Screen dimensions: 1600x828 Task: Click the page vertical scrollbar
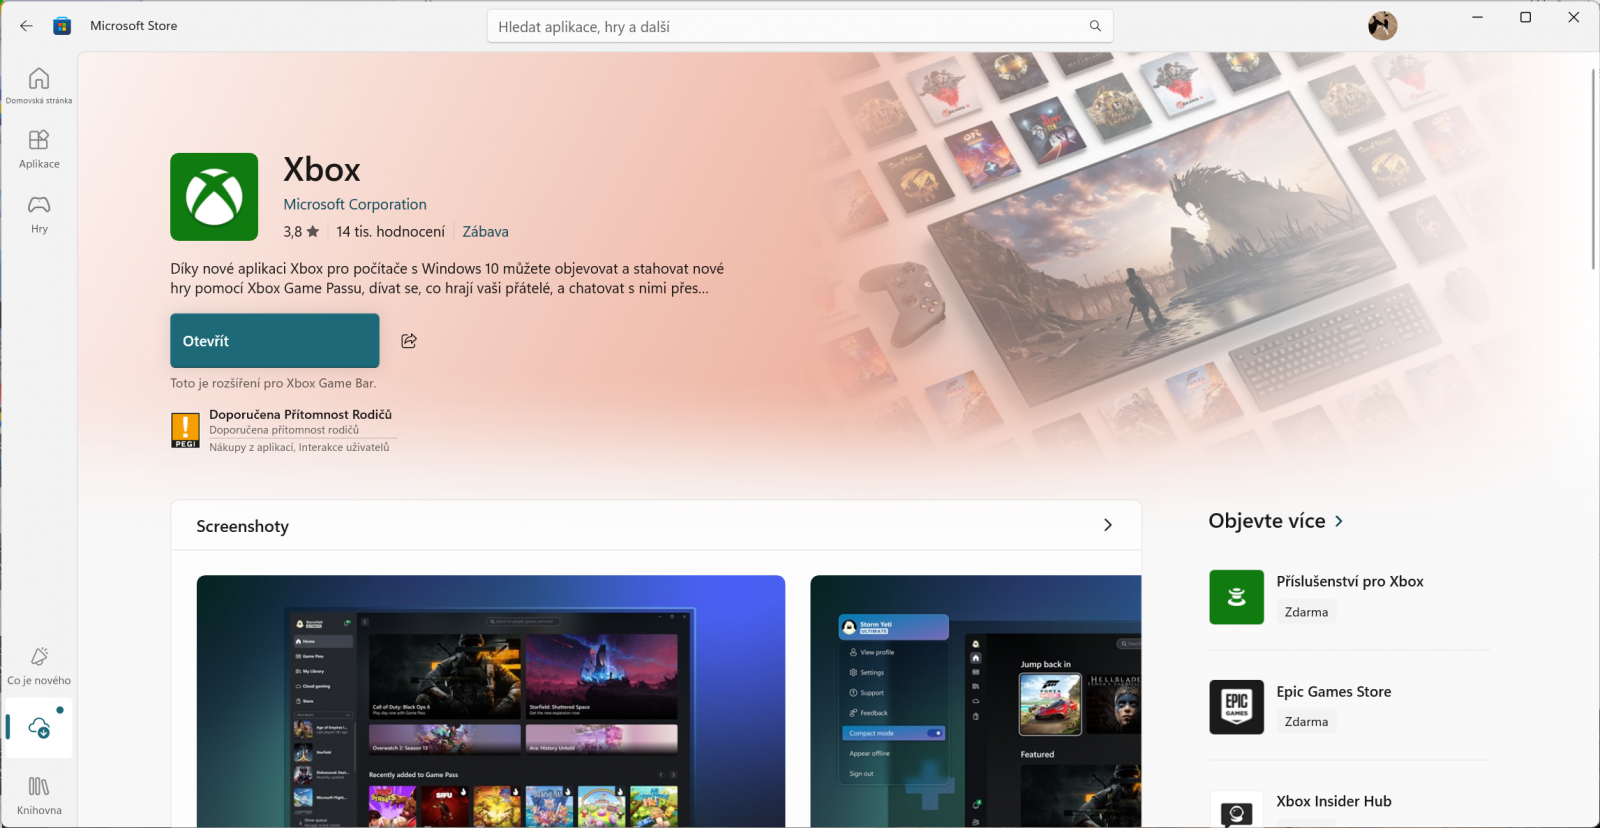point(1593,169)
